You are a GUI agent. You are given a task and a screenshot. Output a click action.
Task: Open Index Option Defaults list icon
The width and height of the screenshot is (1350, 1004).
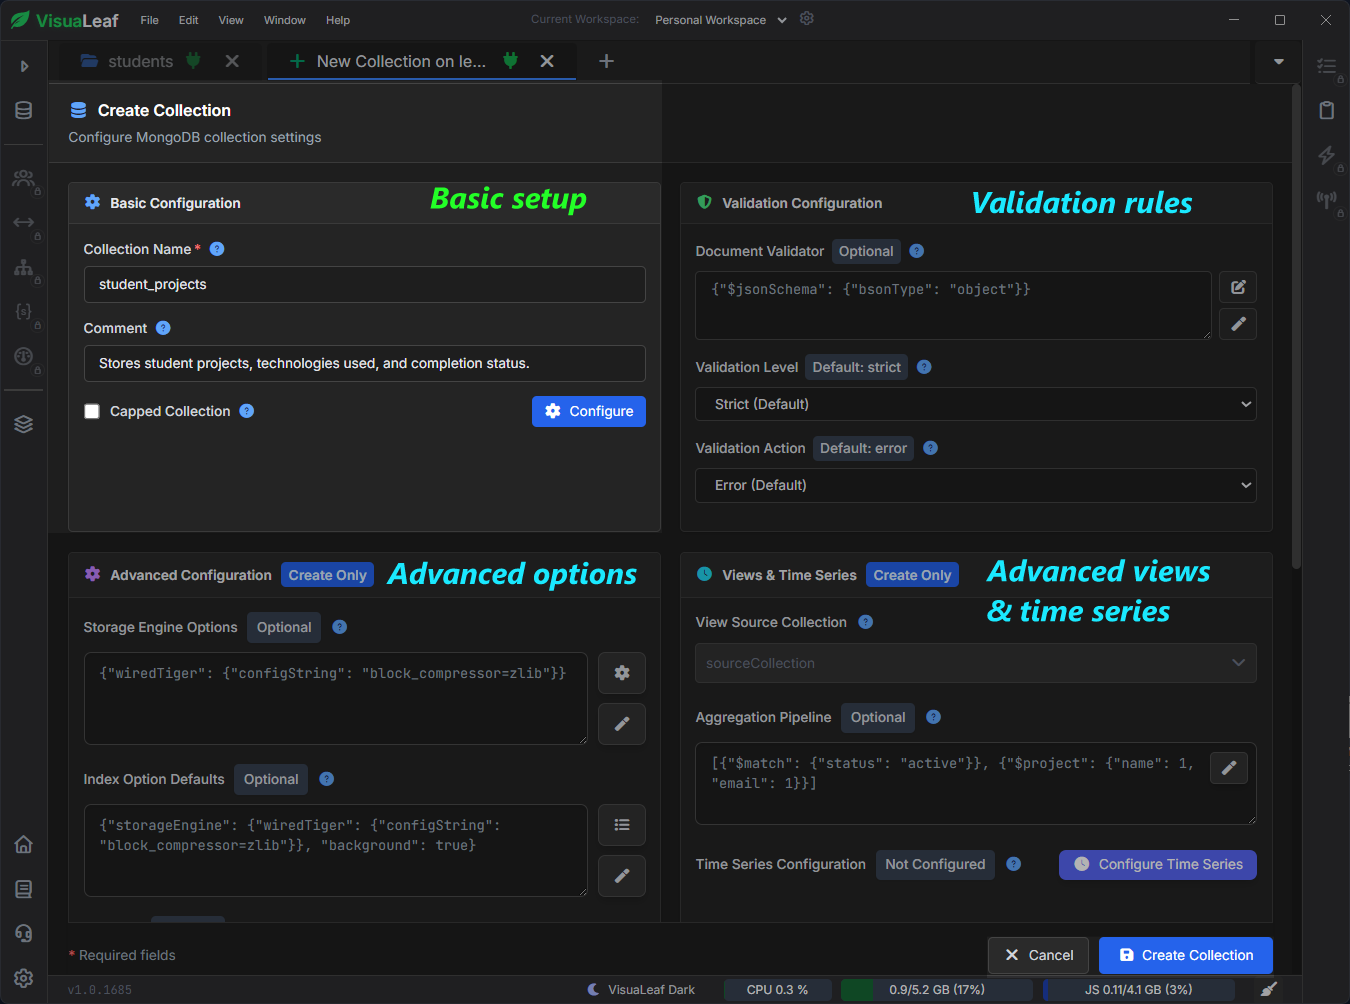pos(622,825)
